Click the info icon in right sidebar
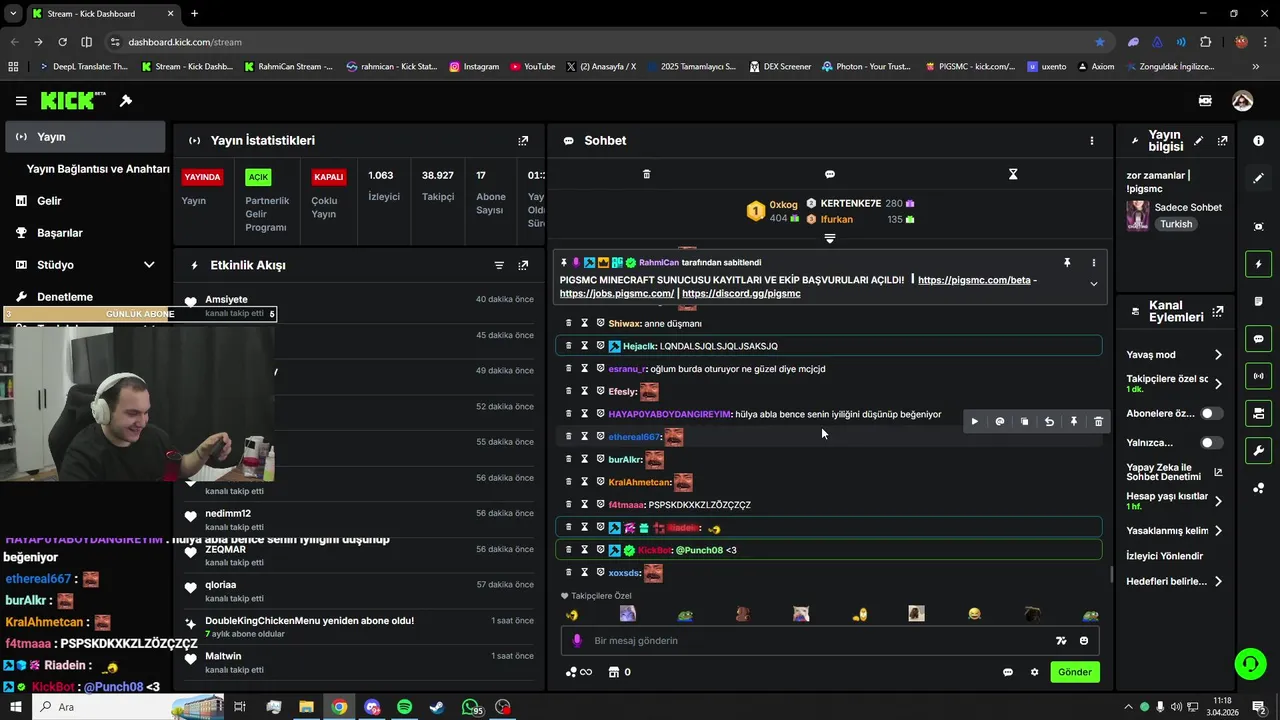 tap(1258, 141)
